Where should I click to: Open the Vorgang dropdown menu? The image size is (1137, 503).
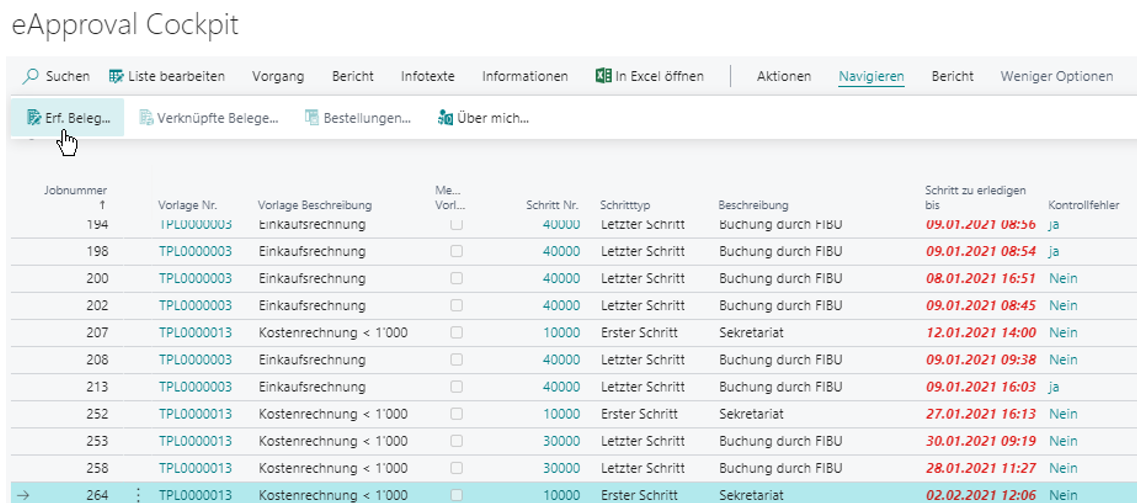[x=279, y=77]
